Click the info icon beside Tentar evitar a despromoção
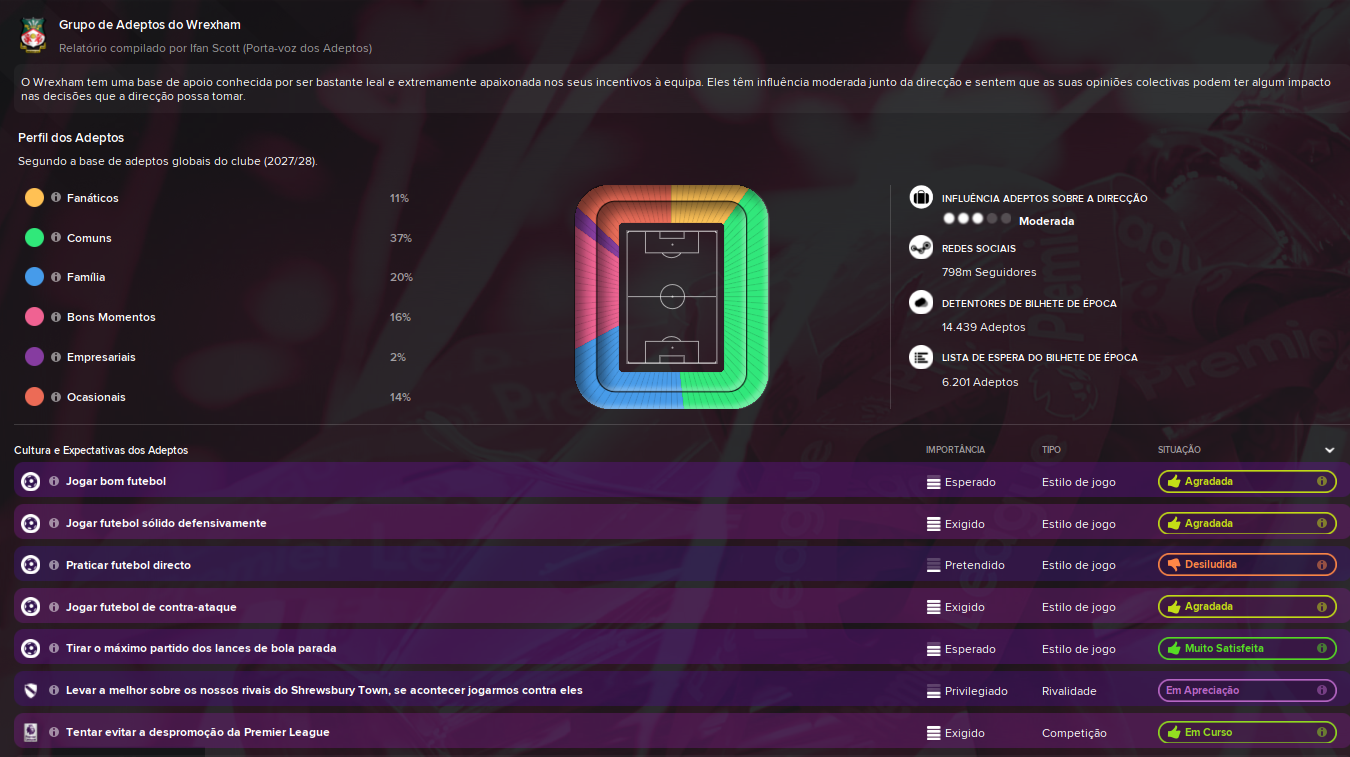 (54, 732)
